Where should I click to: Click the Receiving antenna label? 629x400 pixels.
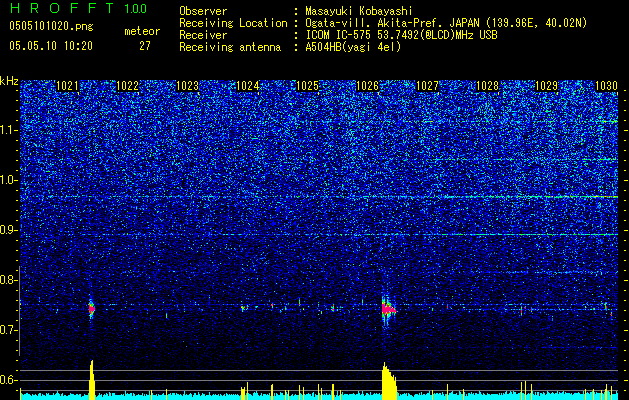pos(230,47)
